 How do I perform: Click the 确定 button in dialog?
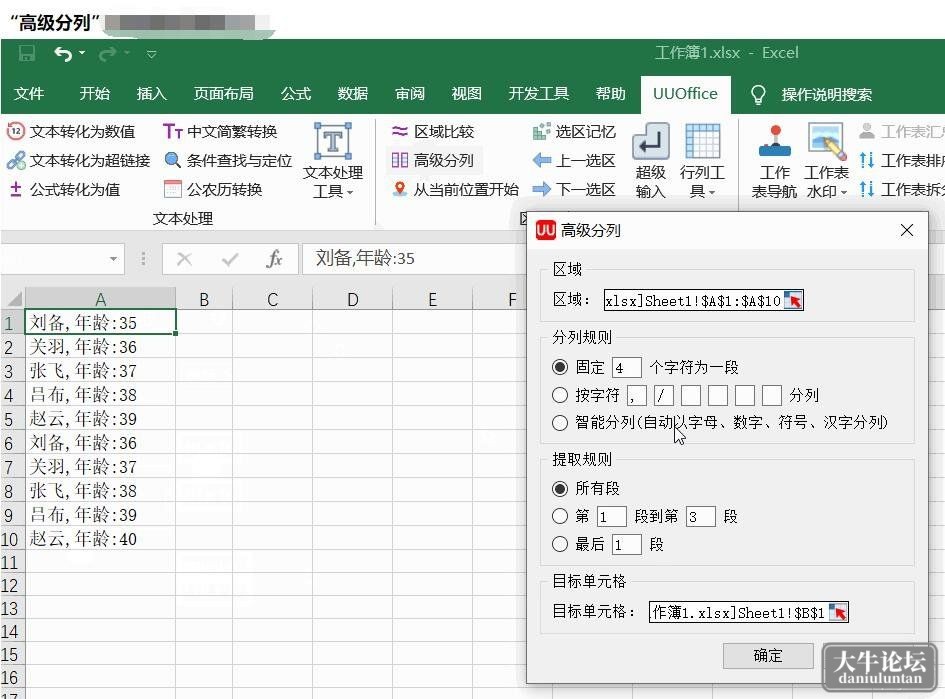click(768, 656)
